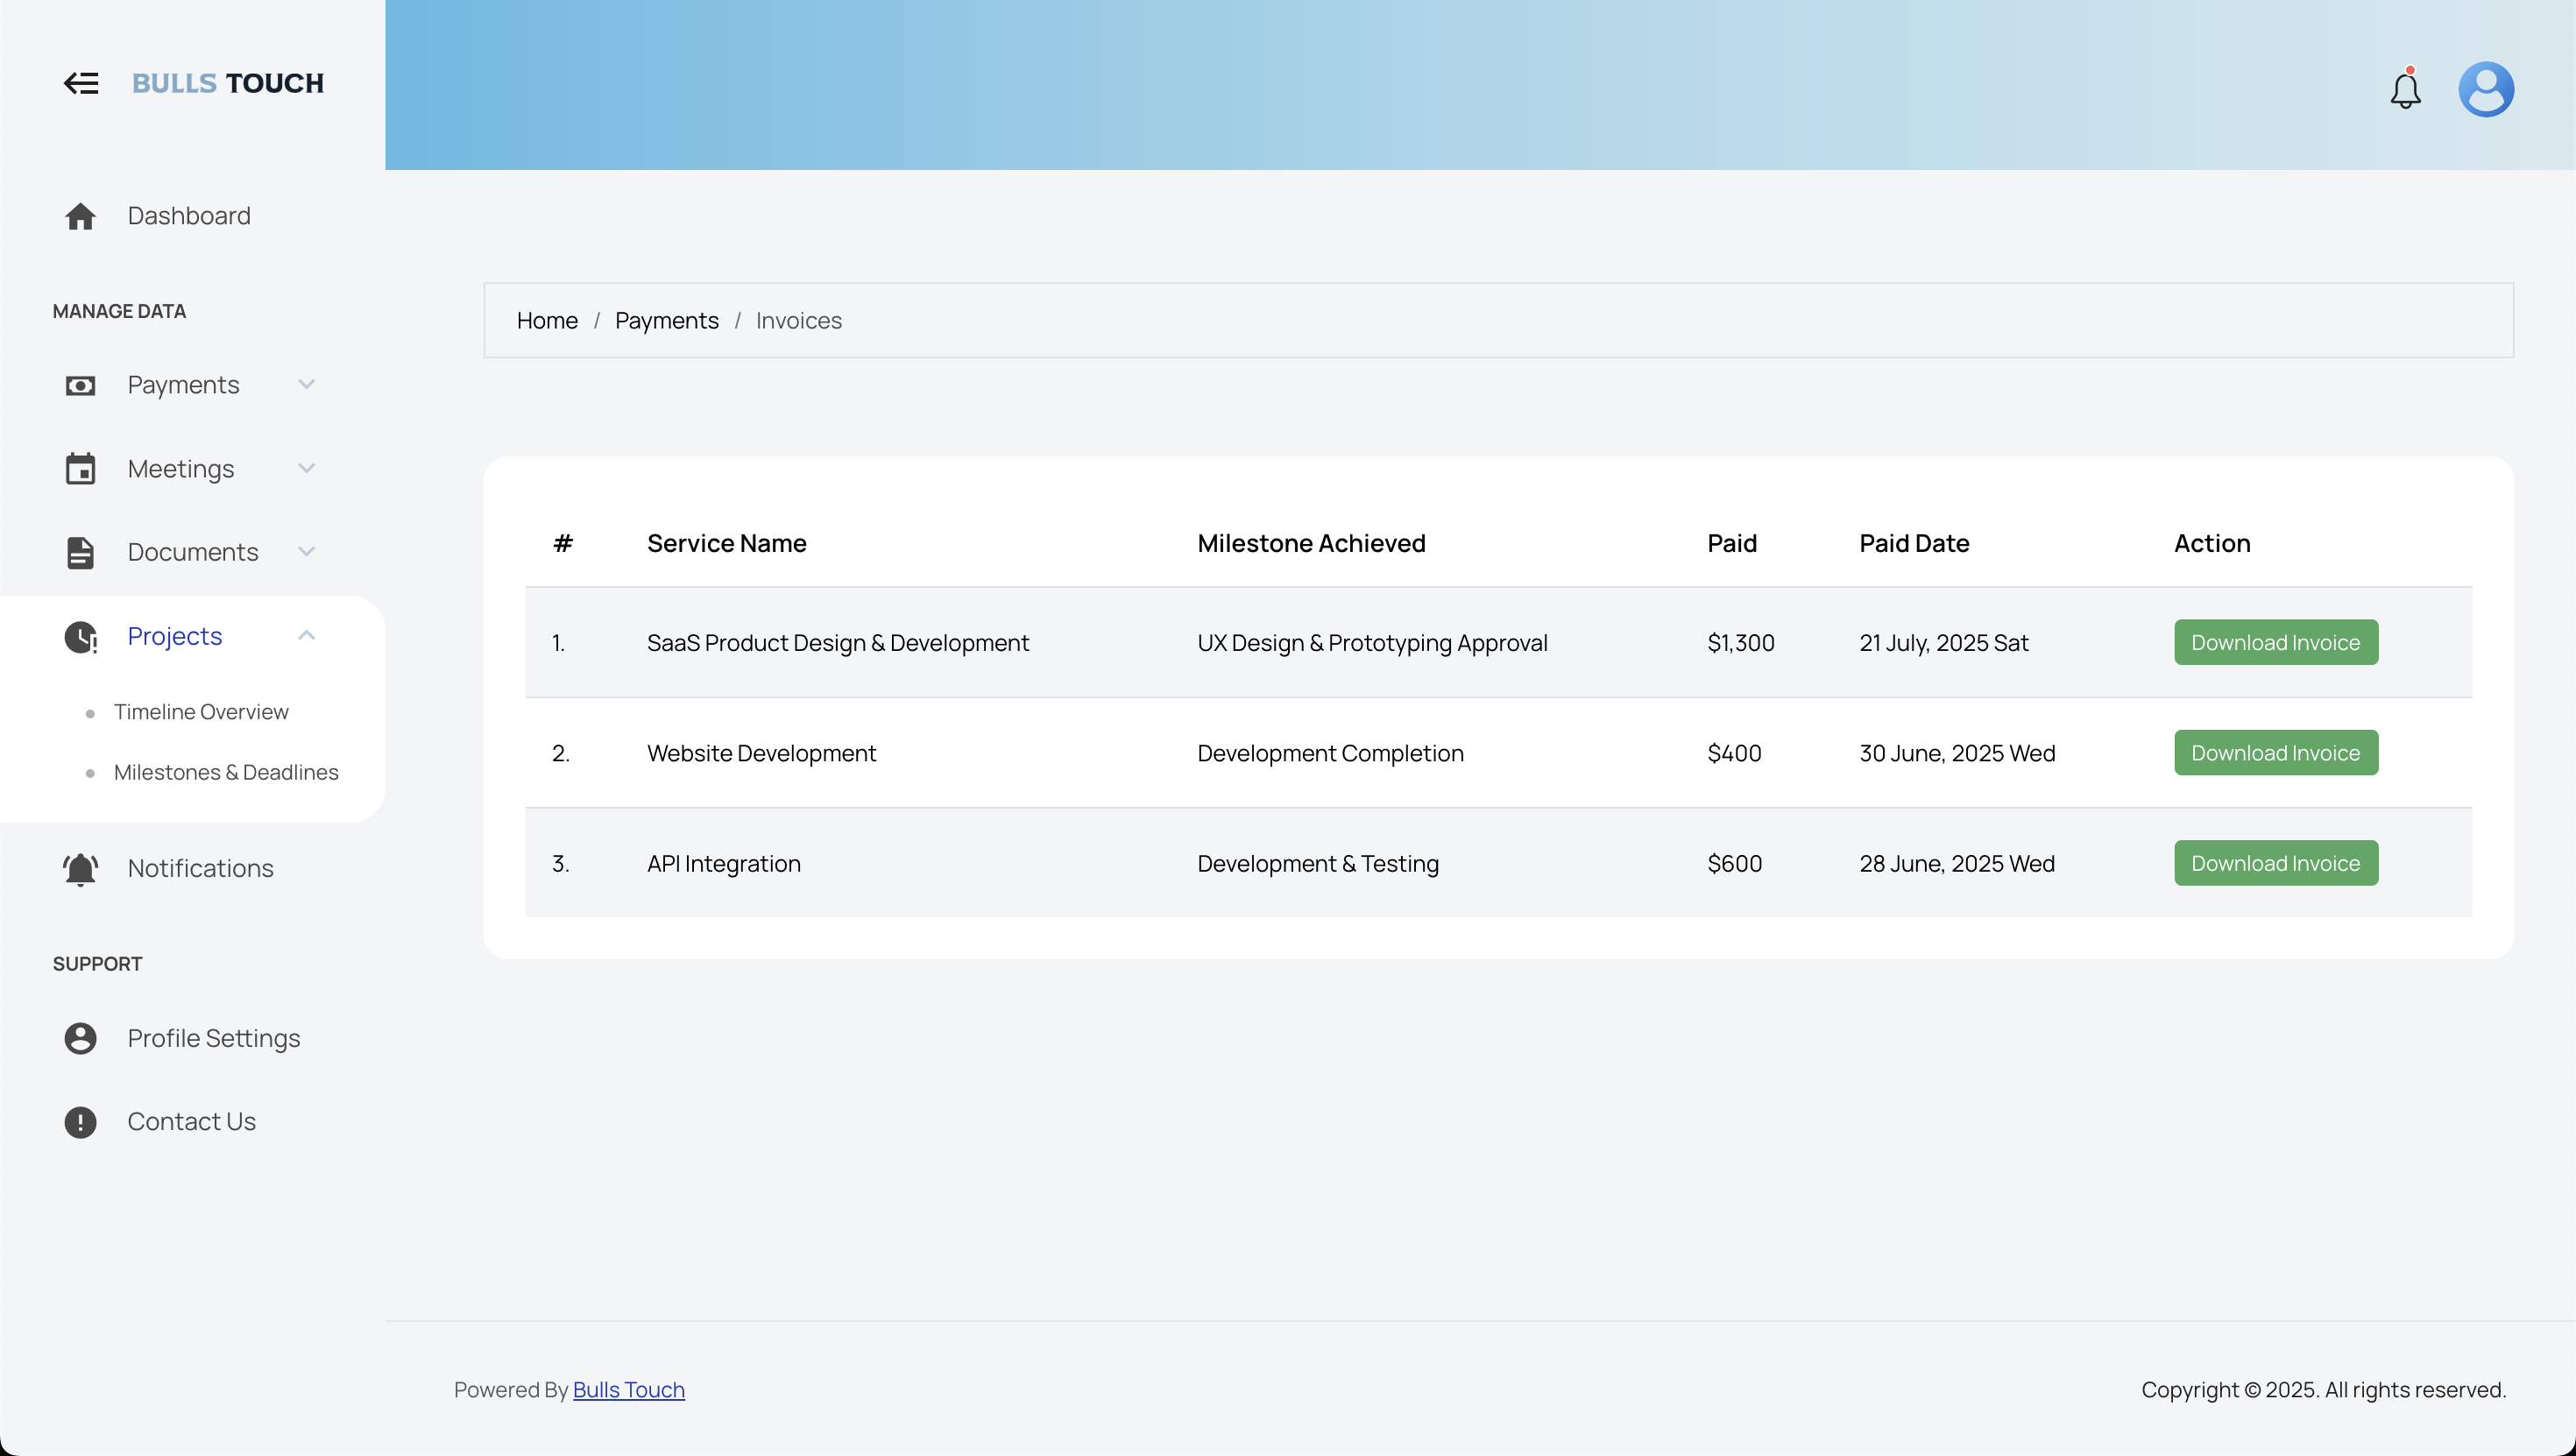Screen dimensions: 2576x1456
Task: Expand the Payments chevron
Action: pos(307,384)
